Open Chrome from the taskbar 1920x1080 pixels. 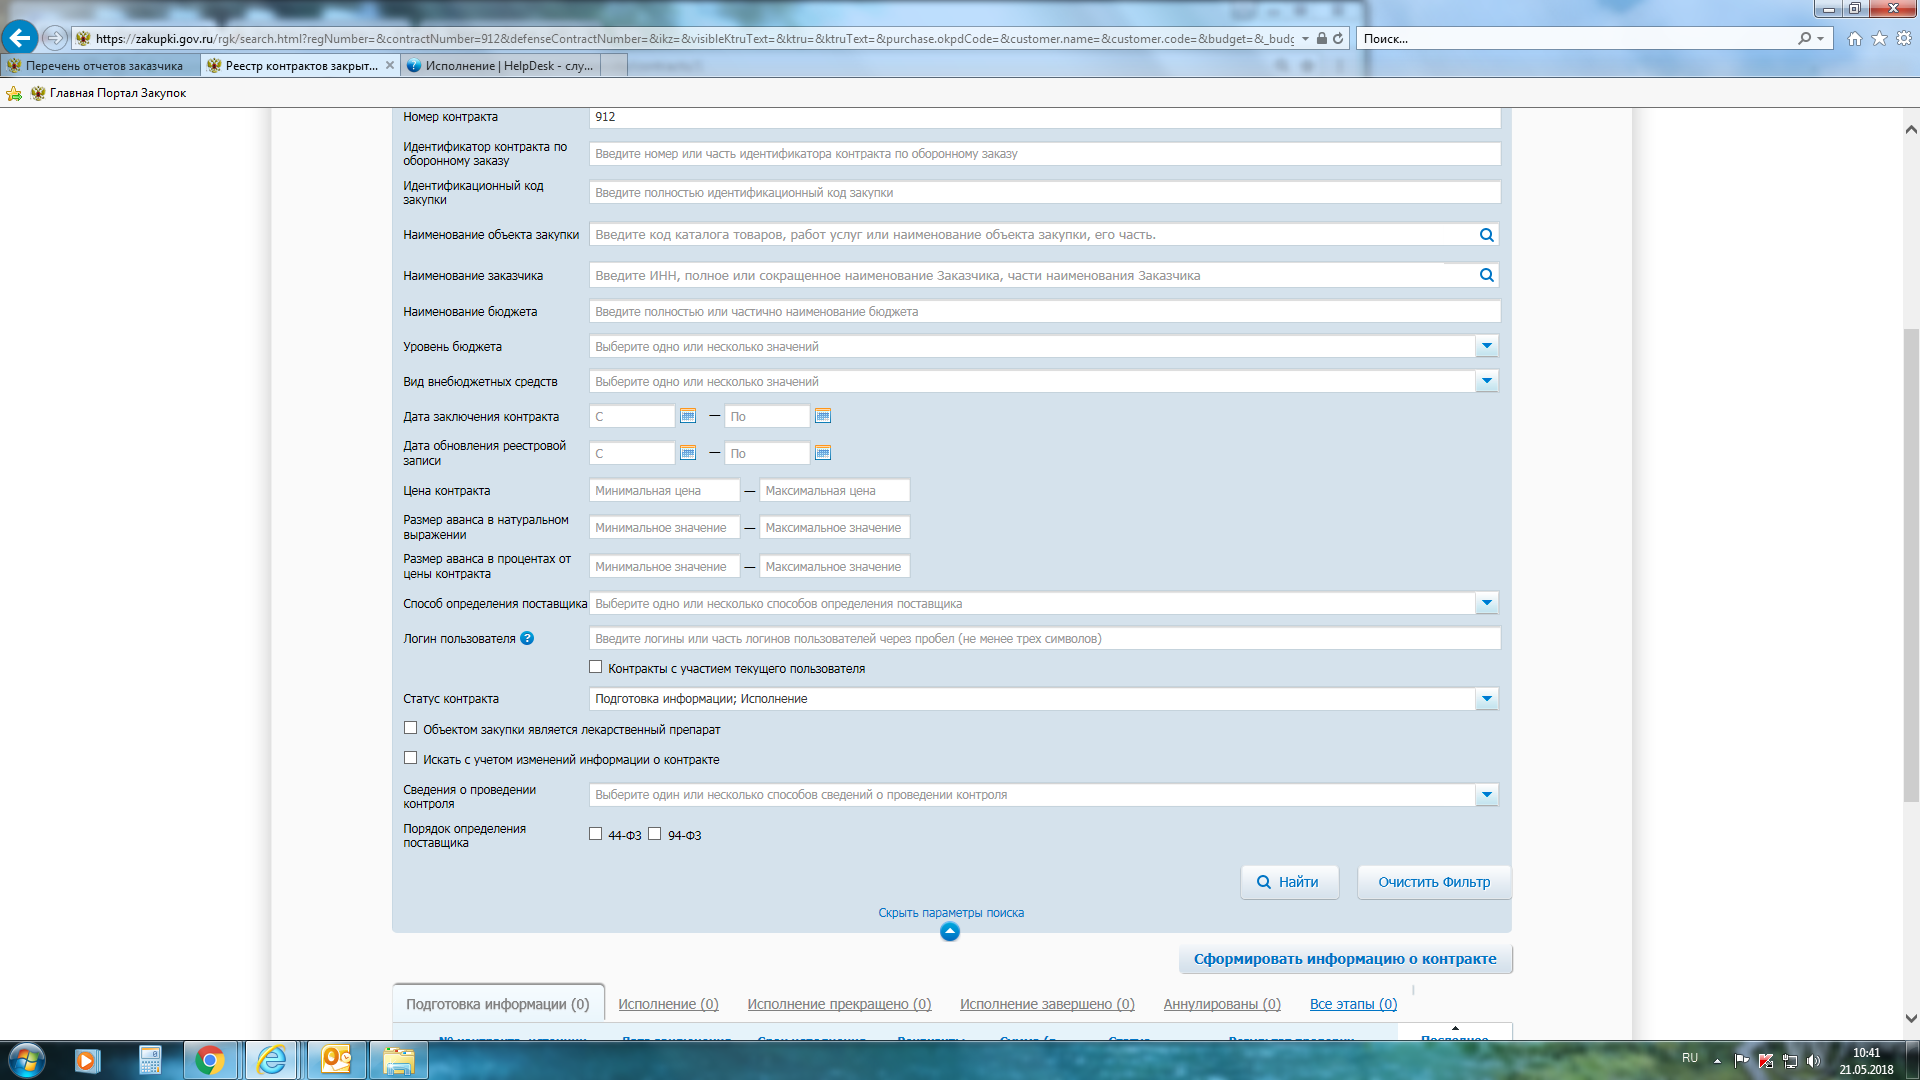pos(210,1060)
